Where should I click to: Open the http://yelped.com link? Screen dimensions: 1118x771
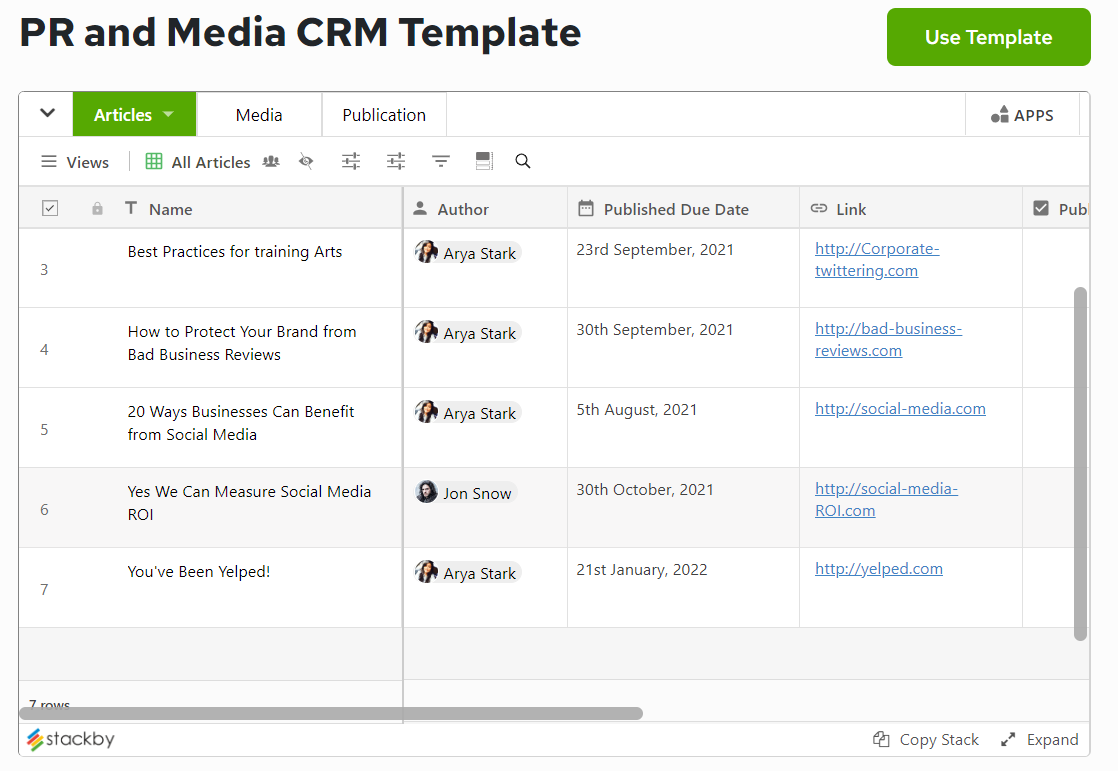878,568
